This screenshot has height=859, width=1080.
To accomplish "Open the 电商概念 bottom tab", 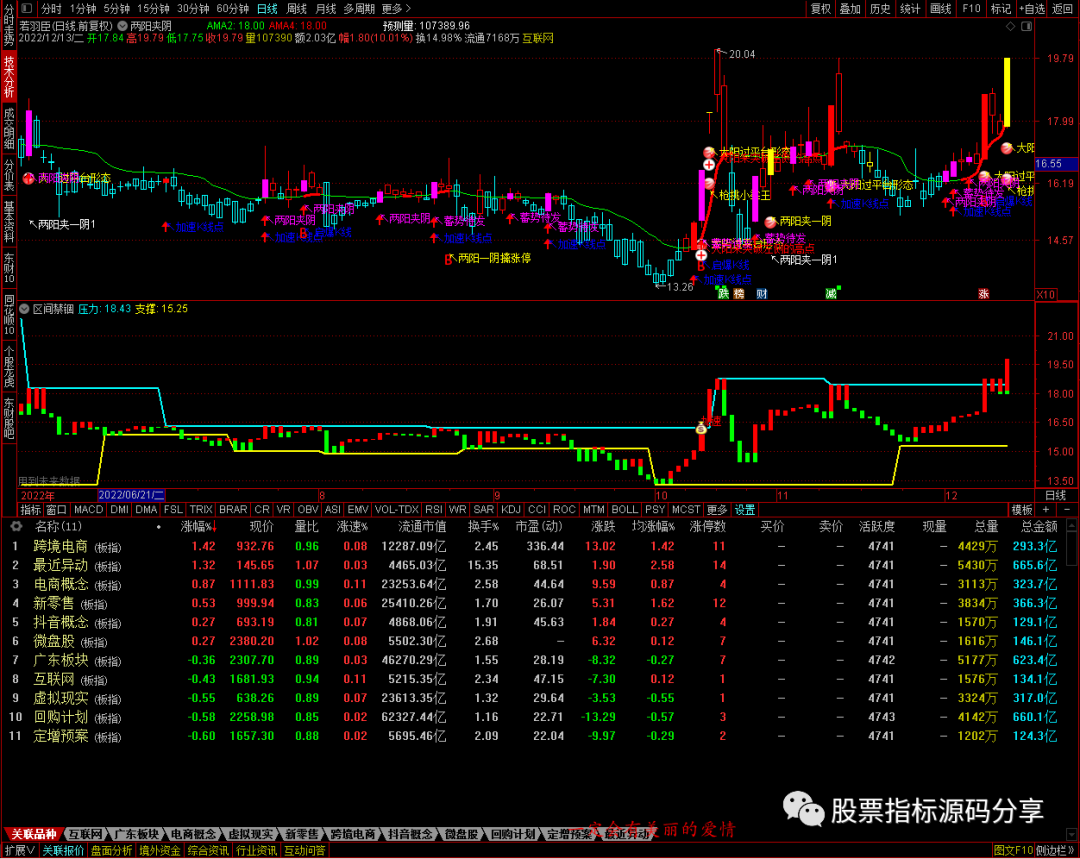I will (x=193, y=834).
